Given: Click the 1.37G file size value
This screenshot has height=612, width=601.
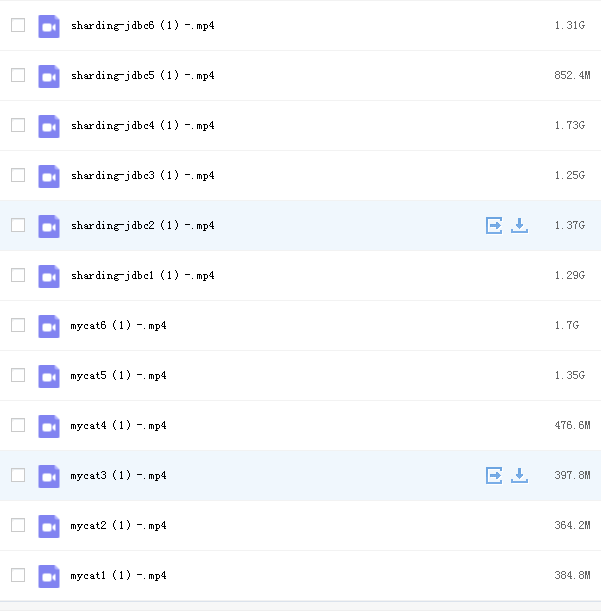Looking at the screenshot, I should 570,225.
